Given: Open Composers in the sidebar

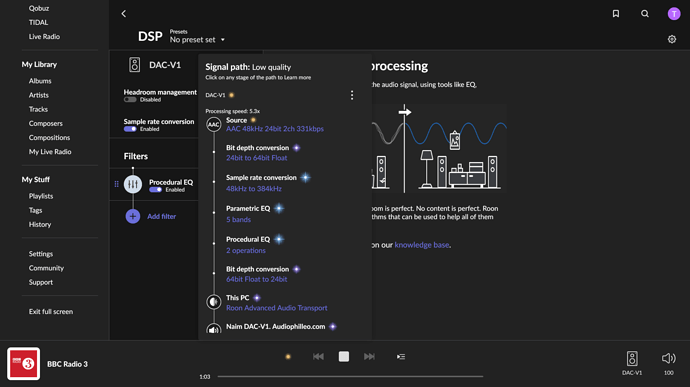Looking at the screenshot, I should (x=46, y=123).
